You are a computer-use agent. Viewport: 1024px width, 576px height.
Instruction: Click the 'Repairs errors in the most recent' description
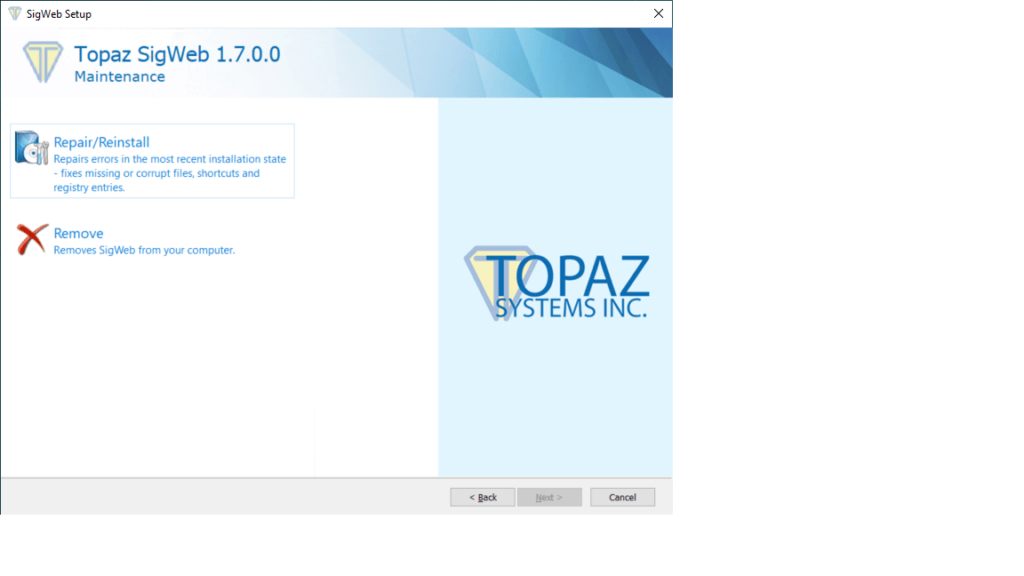[170, 173]
